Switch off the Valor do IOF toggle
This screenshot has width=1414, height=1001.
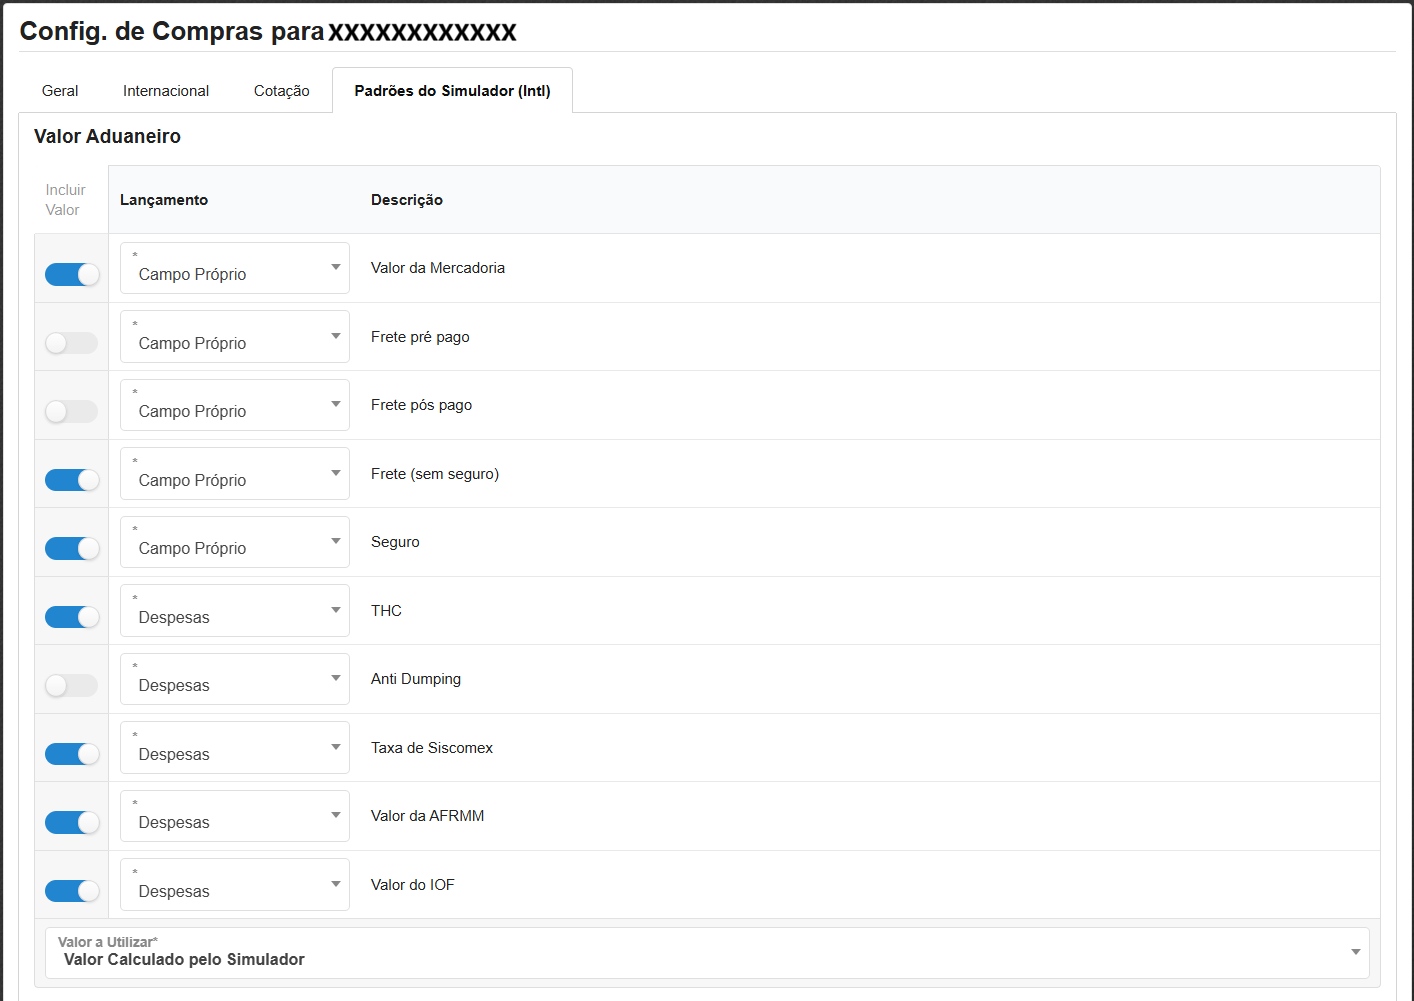tap(72, 891)
